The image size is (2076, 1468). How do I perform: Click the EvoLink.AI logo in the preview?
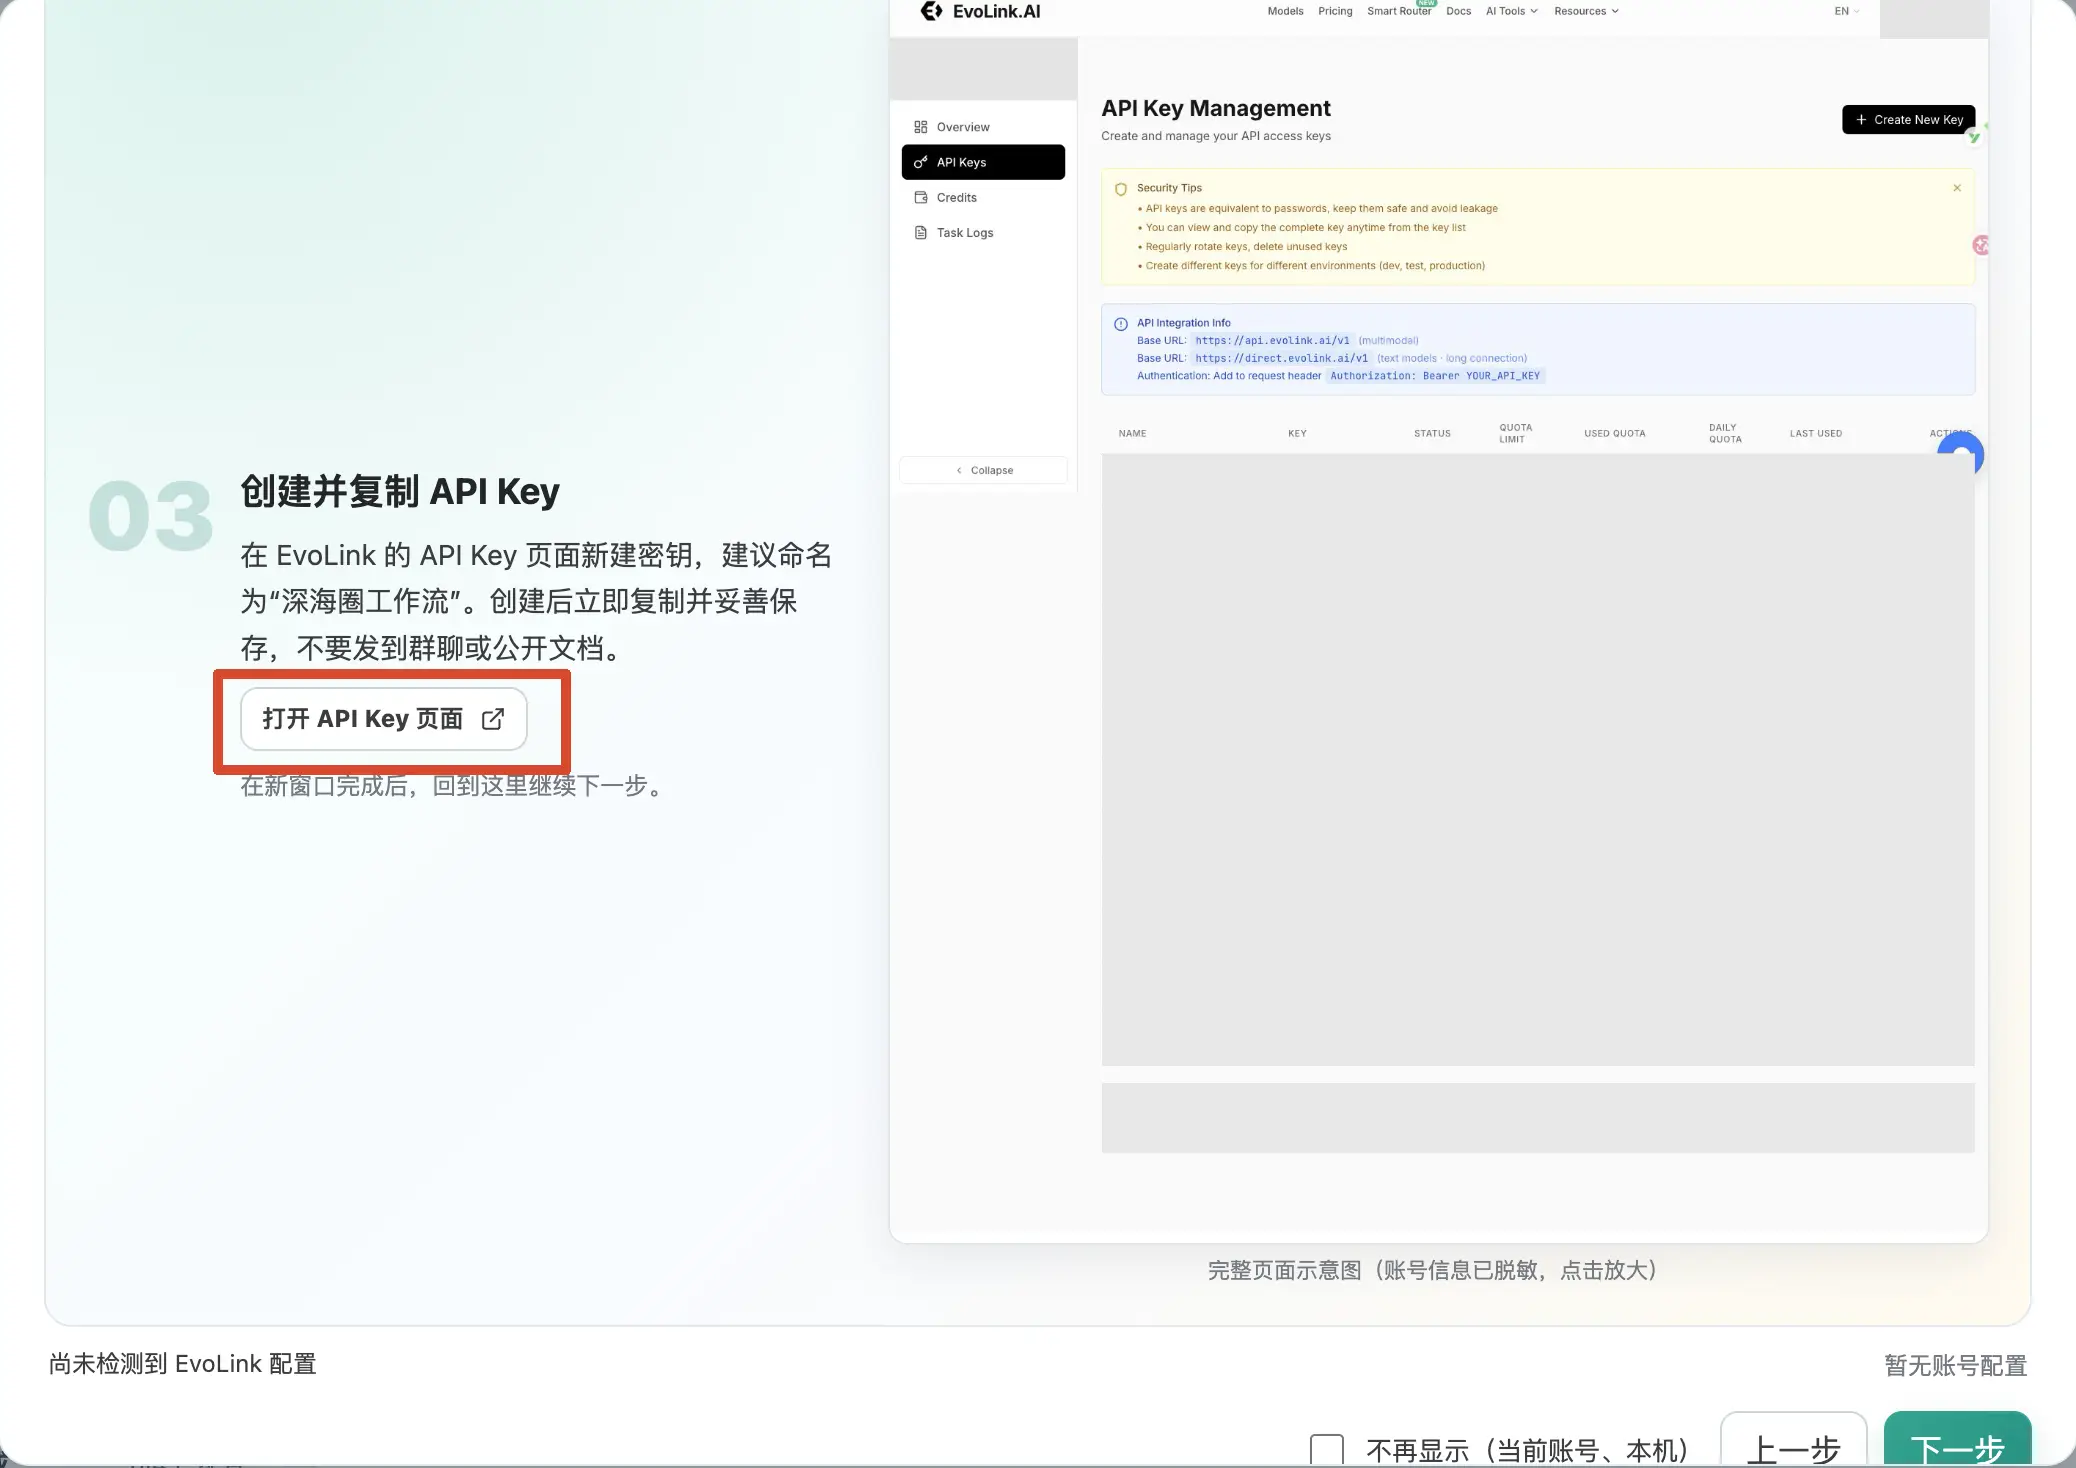980,11
